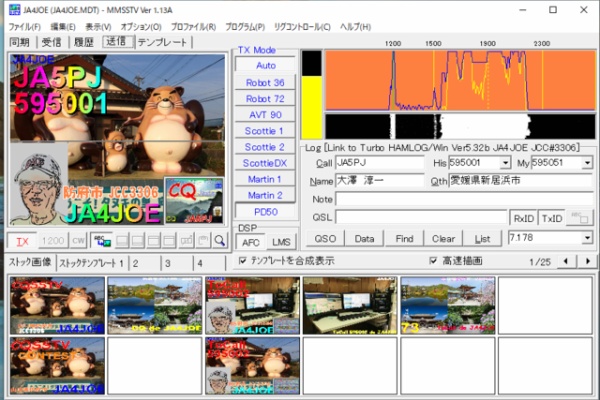Send the CW ID
The height and width of the screenshot is (400, 600).
(78, 241)
